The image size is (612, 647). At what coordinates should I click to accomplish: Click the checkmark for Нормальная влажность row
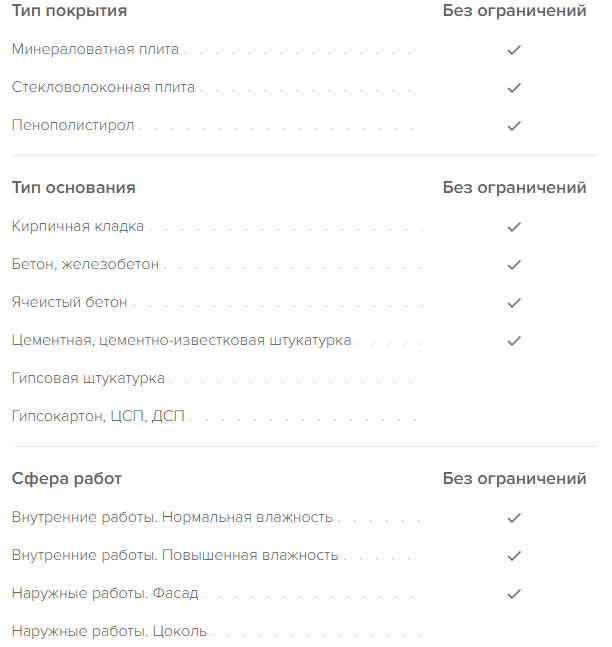pos(514,518)
